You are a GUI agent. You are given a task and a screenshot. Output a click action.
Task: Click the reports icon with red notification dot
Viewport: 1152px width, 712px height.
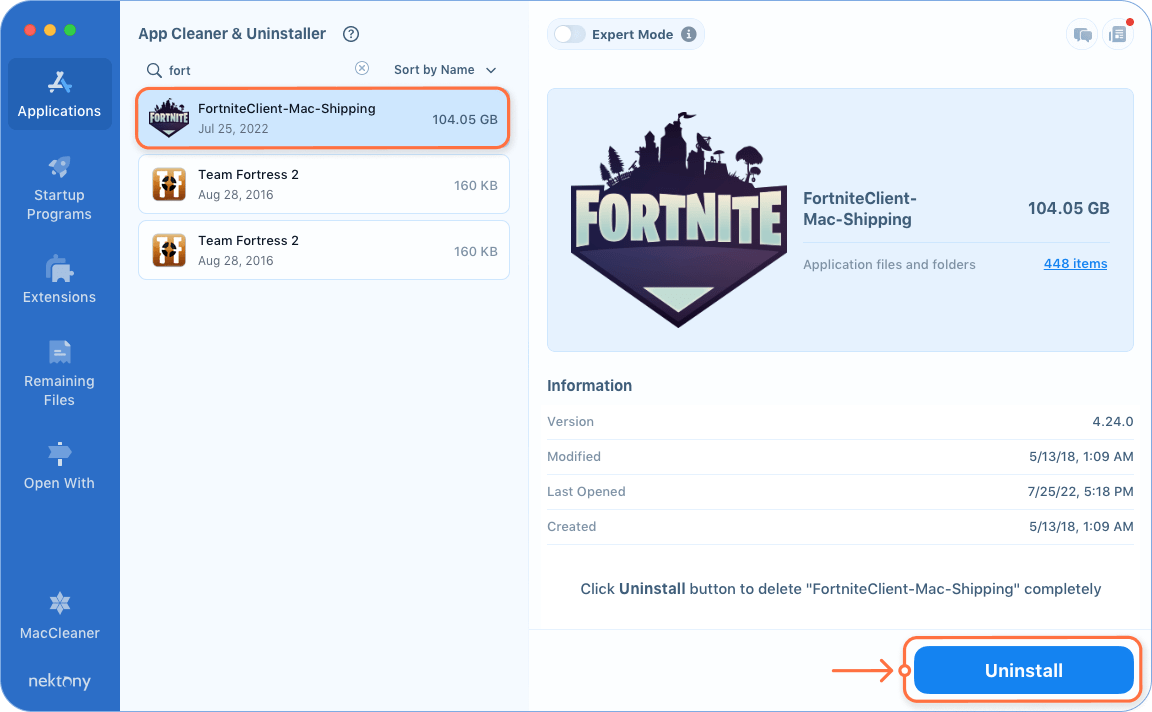click(1118, 34)
